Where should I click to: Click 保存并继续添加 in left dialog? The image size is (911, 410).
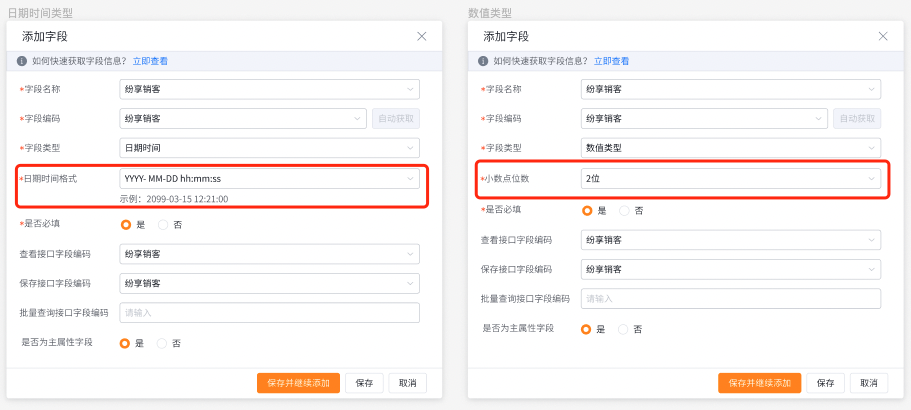(299, 383)
